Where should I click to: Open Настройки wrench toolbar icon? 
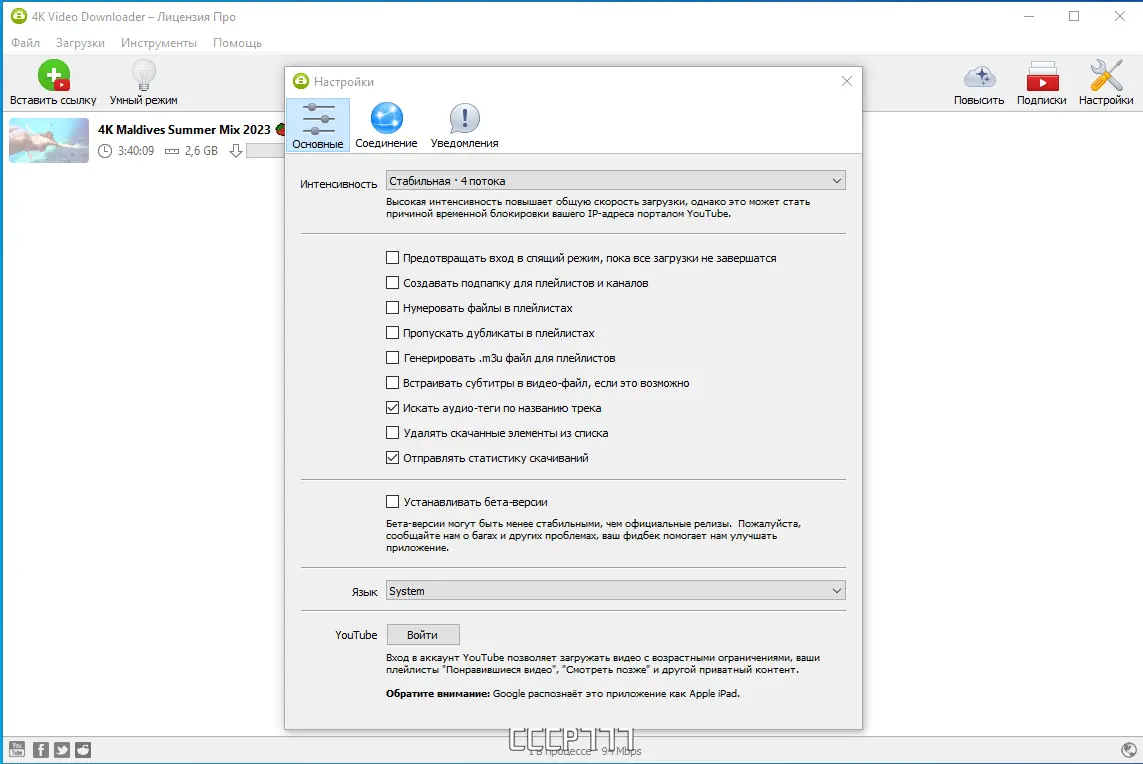tap(1106, 75)
